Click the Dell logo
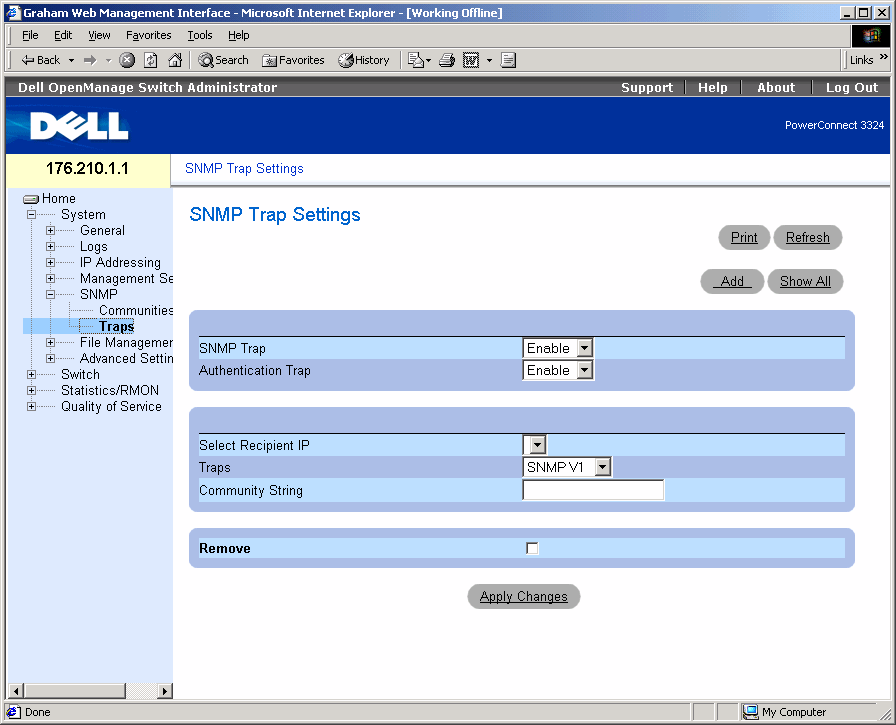The height and width of the screenshot is (725, 896). [79, 126]
